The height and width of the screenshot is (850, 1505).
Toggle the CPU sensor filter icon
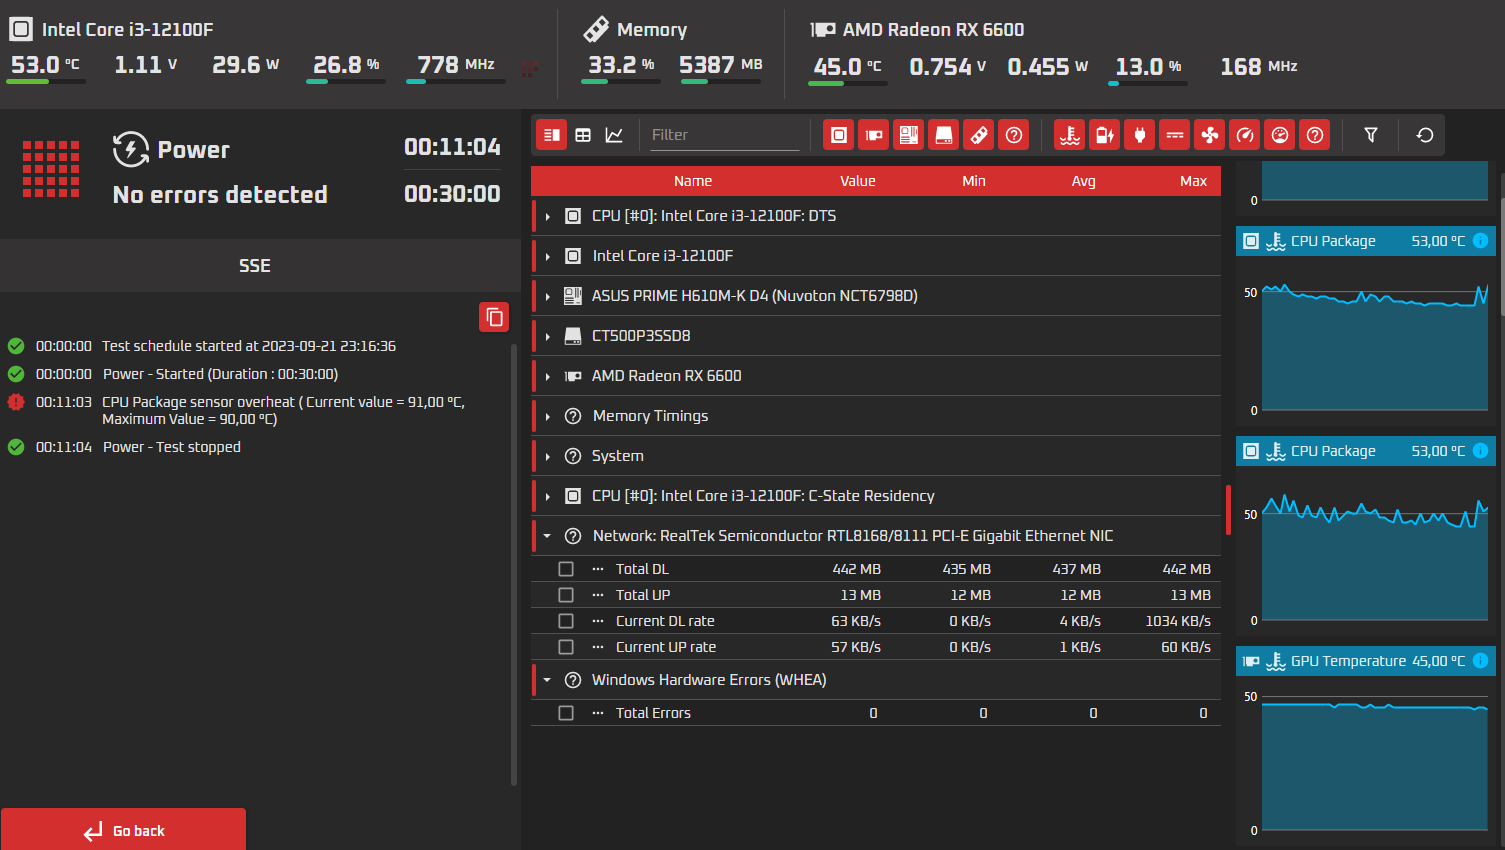[x=839, y=135]
